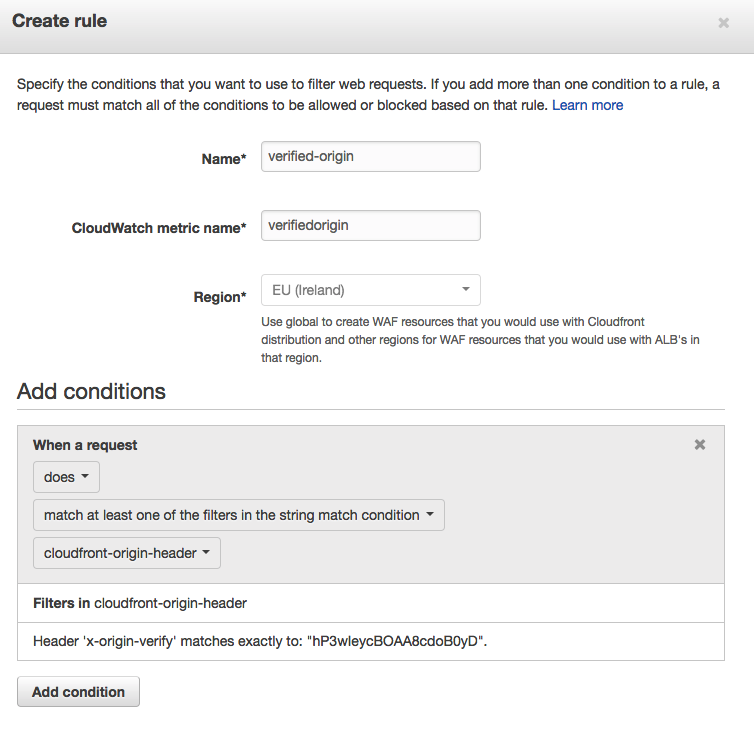Click the 'Filters in cloudfront-origin-header' row
Screen dimensions: 754x729
pyautogui.click(x=371, y=603)
